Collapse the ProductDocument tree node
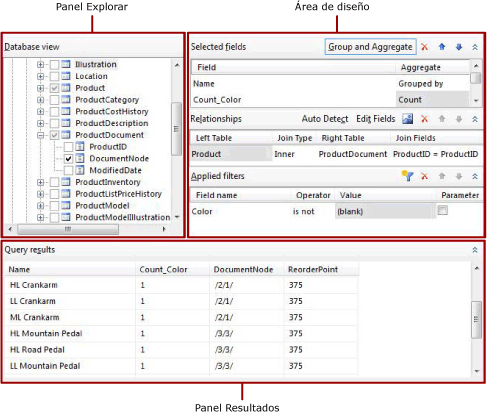This screenshot has height=414, width=487. pos(40,135)
